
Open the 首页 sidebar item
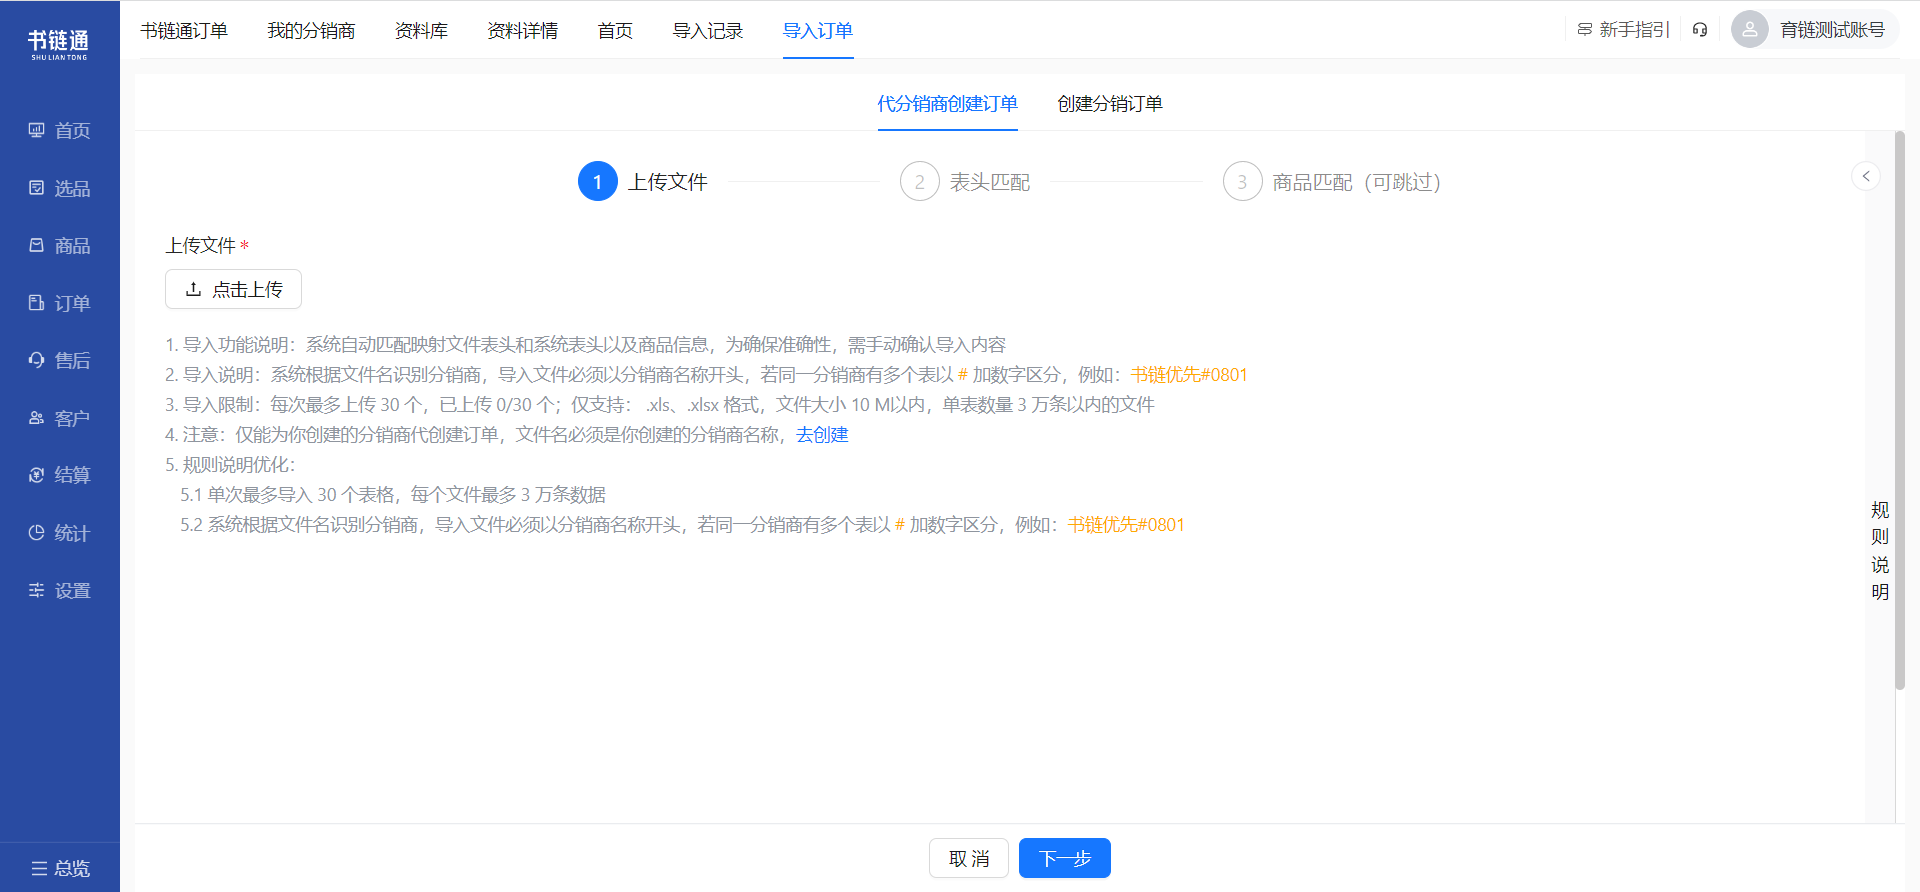[x=60, y=131]
